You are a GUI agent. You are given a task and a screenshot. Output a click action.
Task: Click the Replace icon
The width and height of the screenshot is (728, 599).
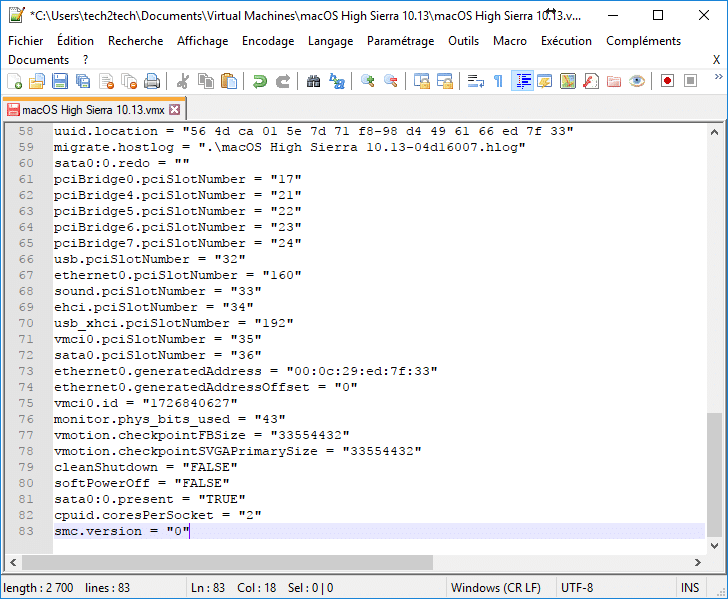coord(337,82)
